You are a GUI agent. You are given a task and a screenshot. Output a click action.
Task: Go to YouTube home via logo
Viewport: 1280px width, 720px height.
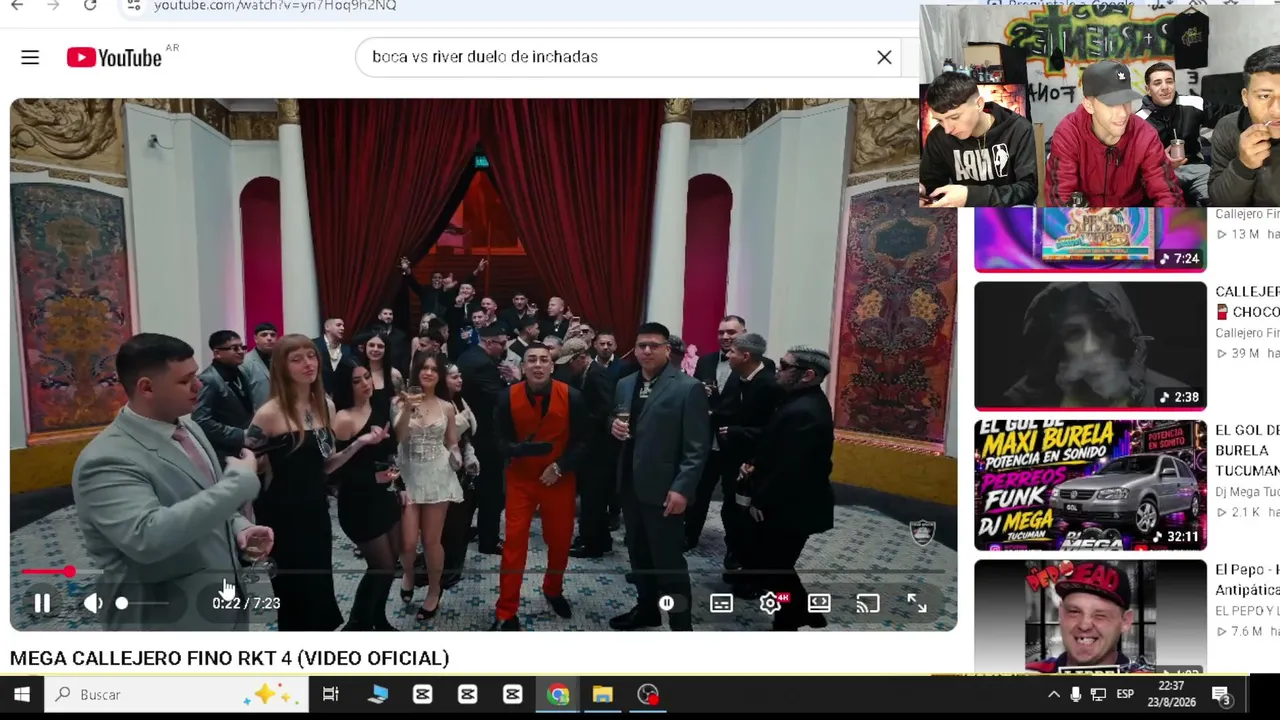tap(115, 58)
